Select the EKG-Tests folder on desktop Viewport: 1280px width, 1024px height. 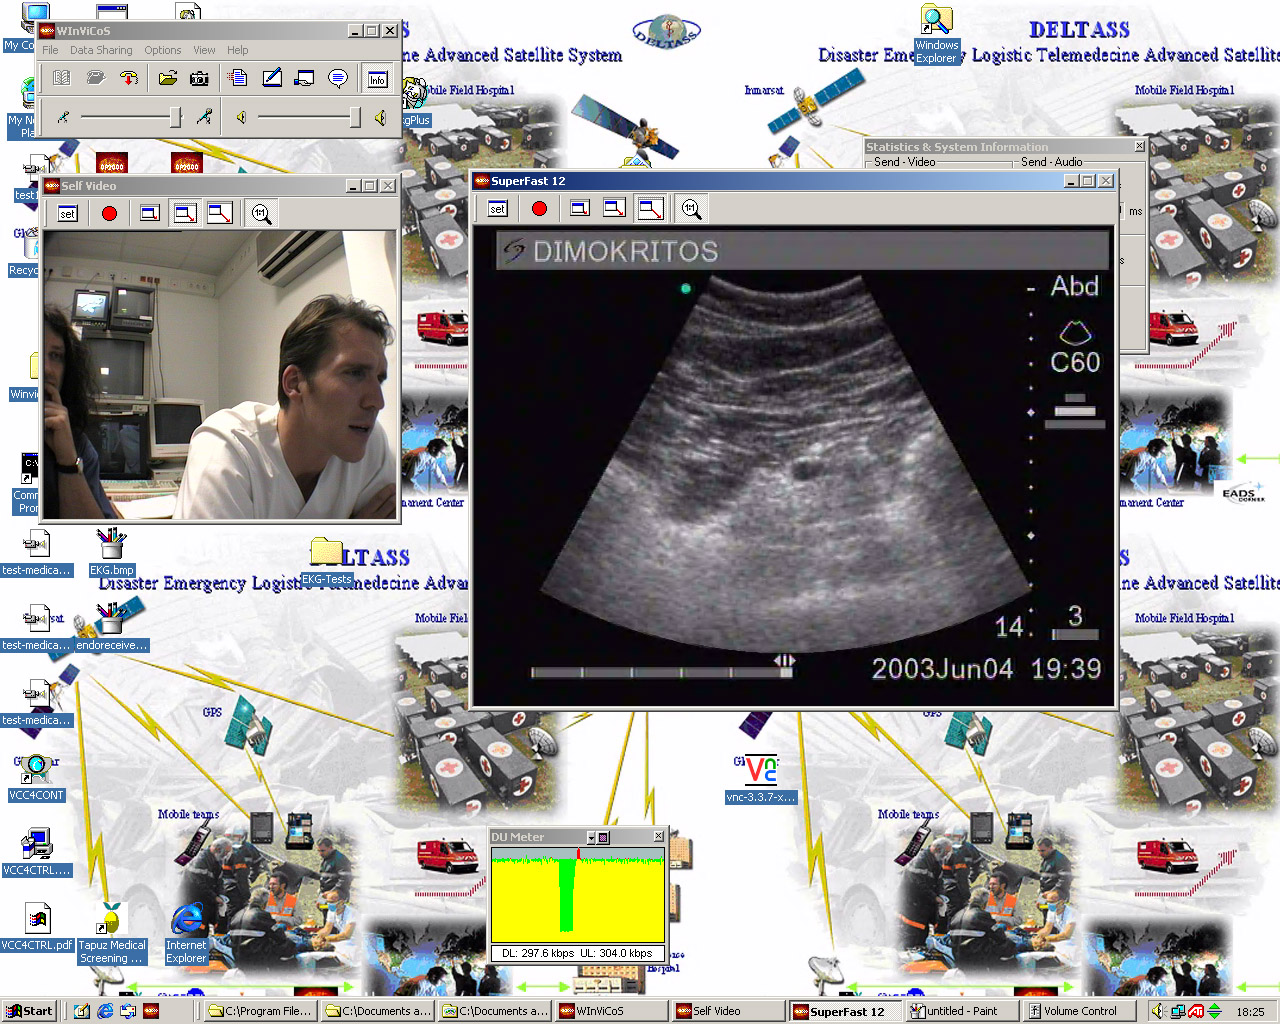[327, 562]
